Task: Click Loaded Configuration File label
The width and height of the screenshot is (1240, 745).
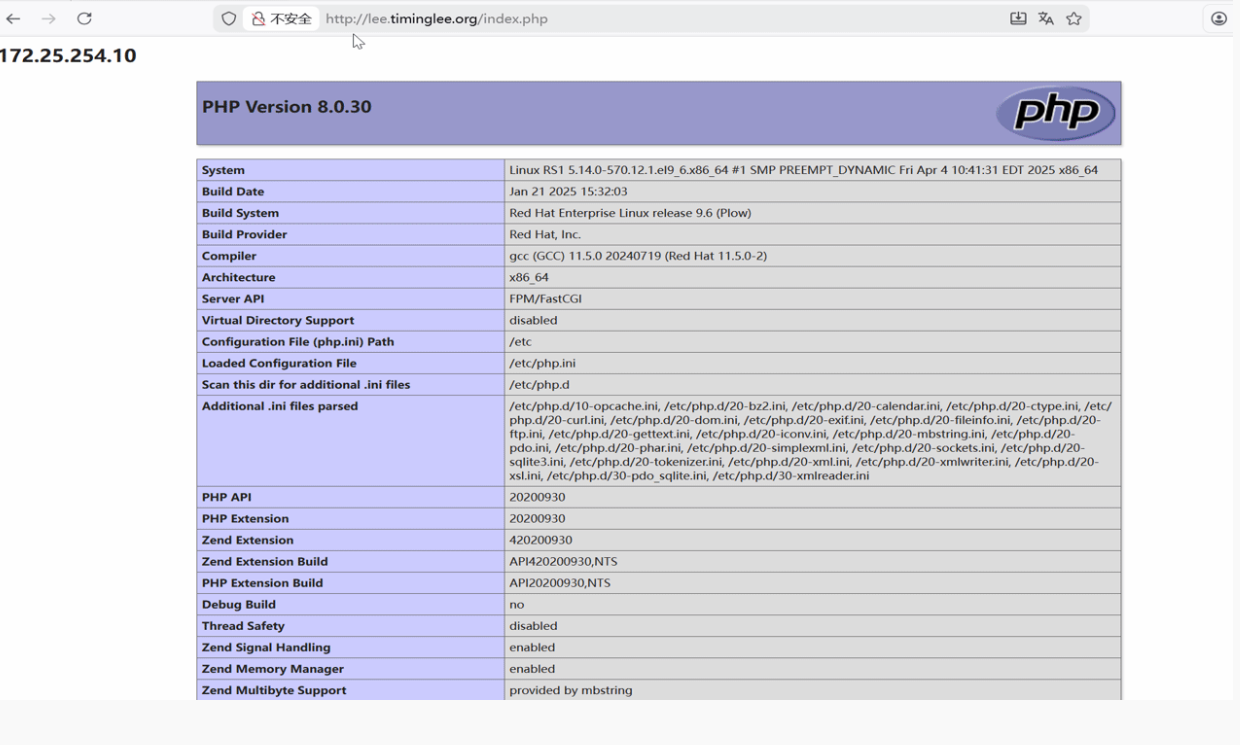Action: [x=279, y=363]
